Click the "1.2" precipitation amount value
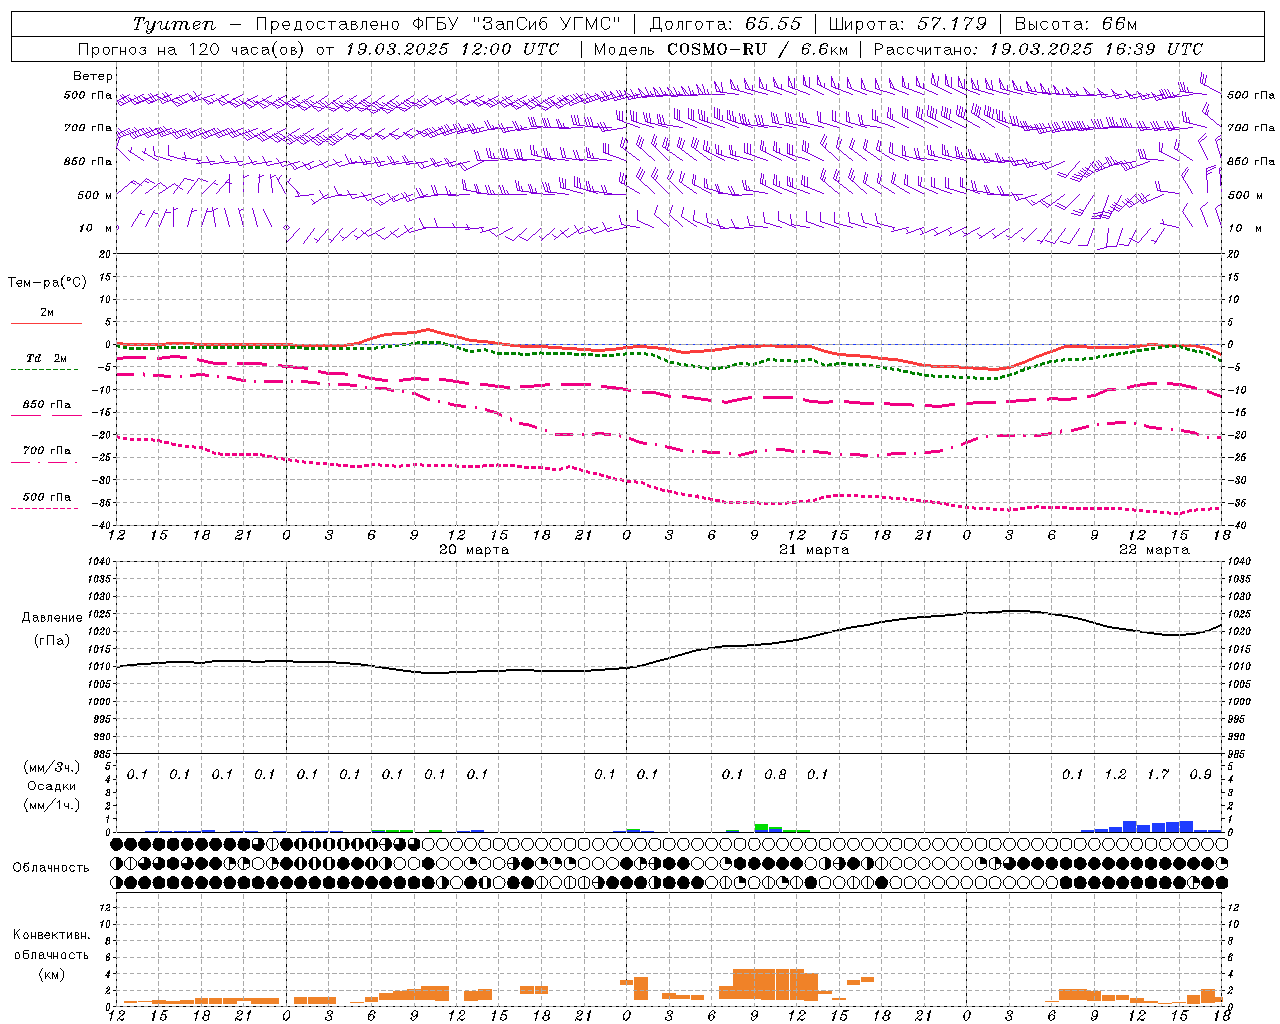Image resolution: width=1280 pixels, height=1024 pixels. click(x=1115, y=774)
